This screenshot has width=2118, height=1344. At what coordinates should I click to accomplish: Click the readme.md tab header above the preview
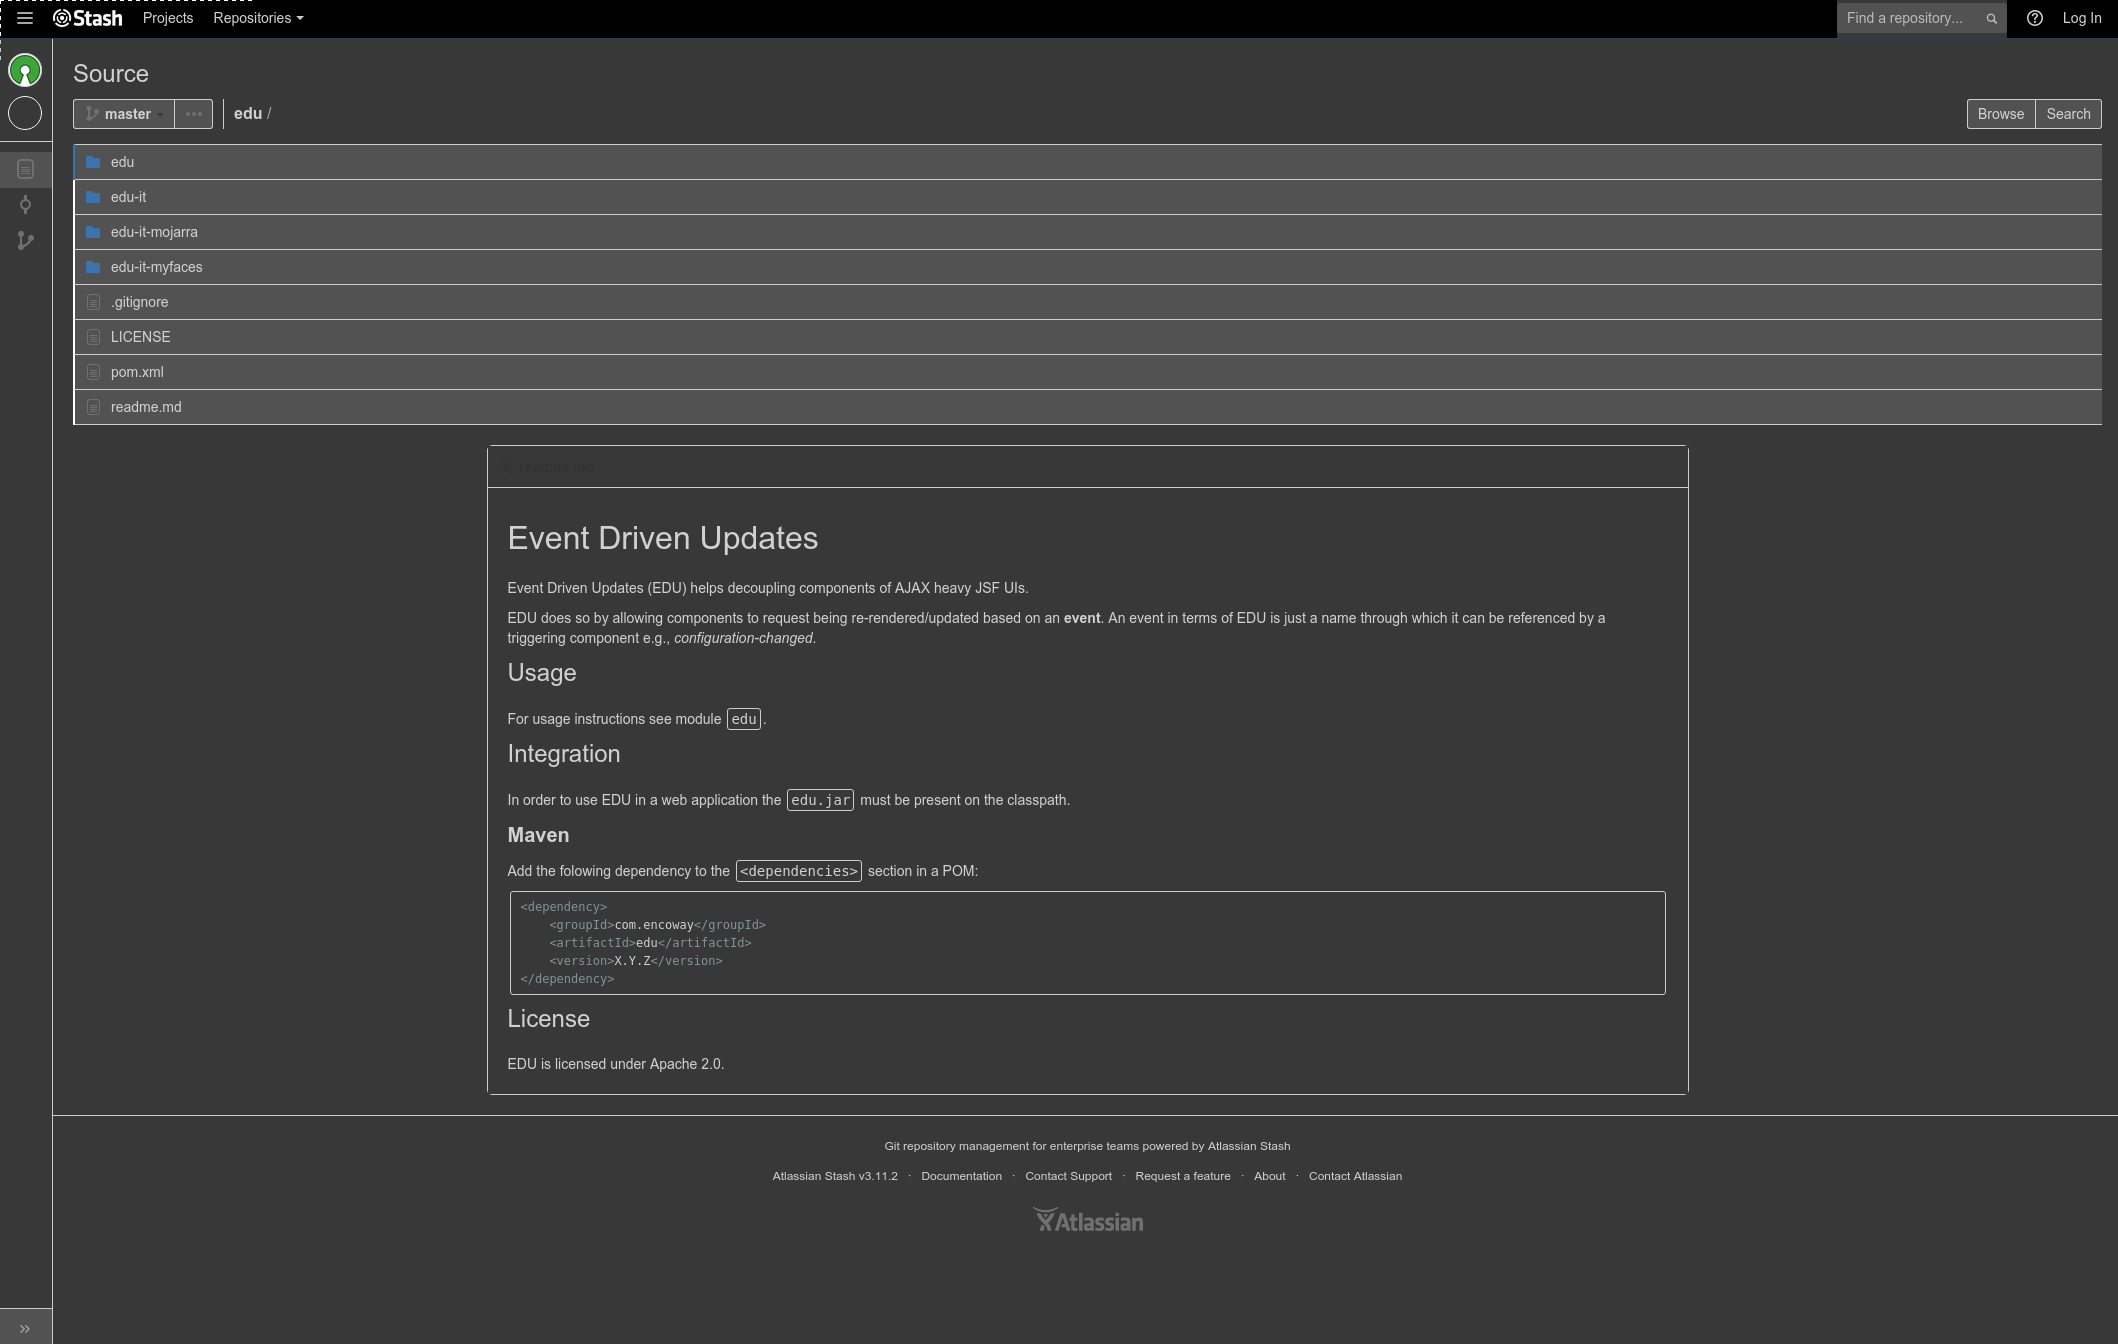point(556,466)
